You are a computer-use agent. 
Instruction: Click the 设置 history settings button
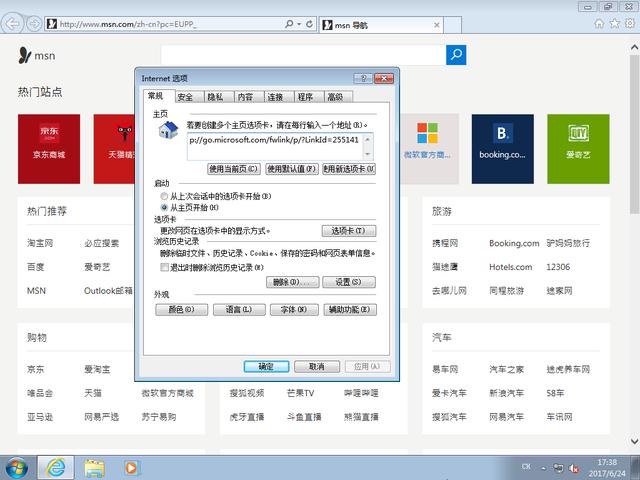click(349, 282)
